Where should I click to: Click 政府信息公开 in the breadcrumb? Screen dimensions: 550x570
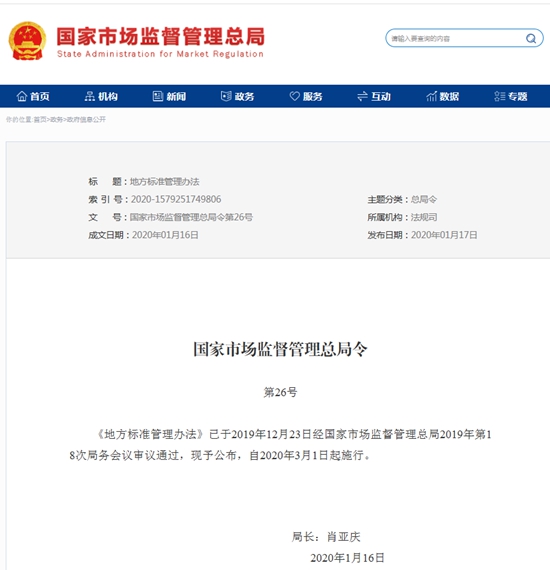(86, 119)
